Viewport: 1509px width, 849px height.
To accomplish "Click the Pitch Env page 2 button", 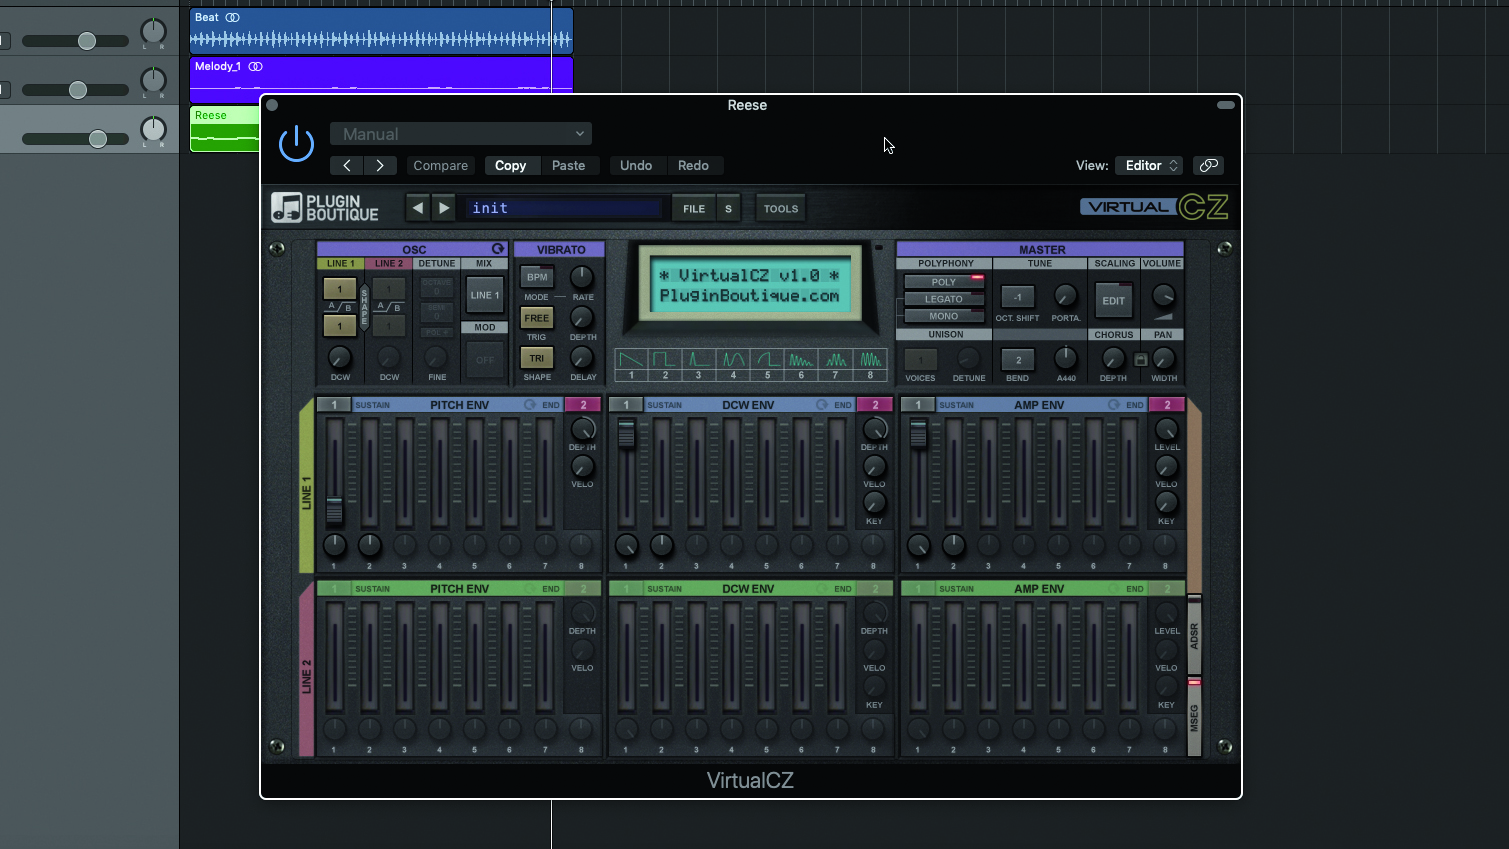I will coord(583,405).
